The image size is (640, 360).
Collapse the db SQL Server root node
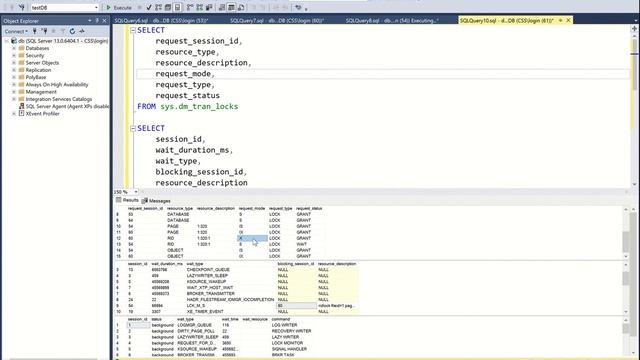[x=7, y=41]
